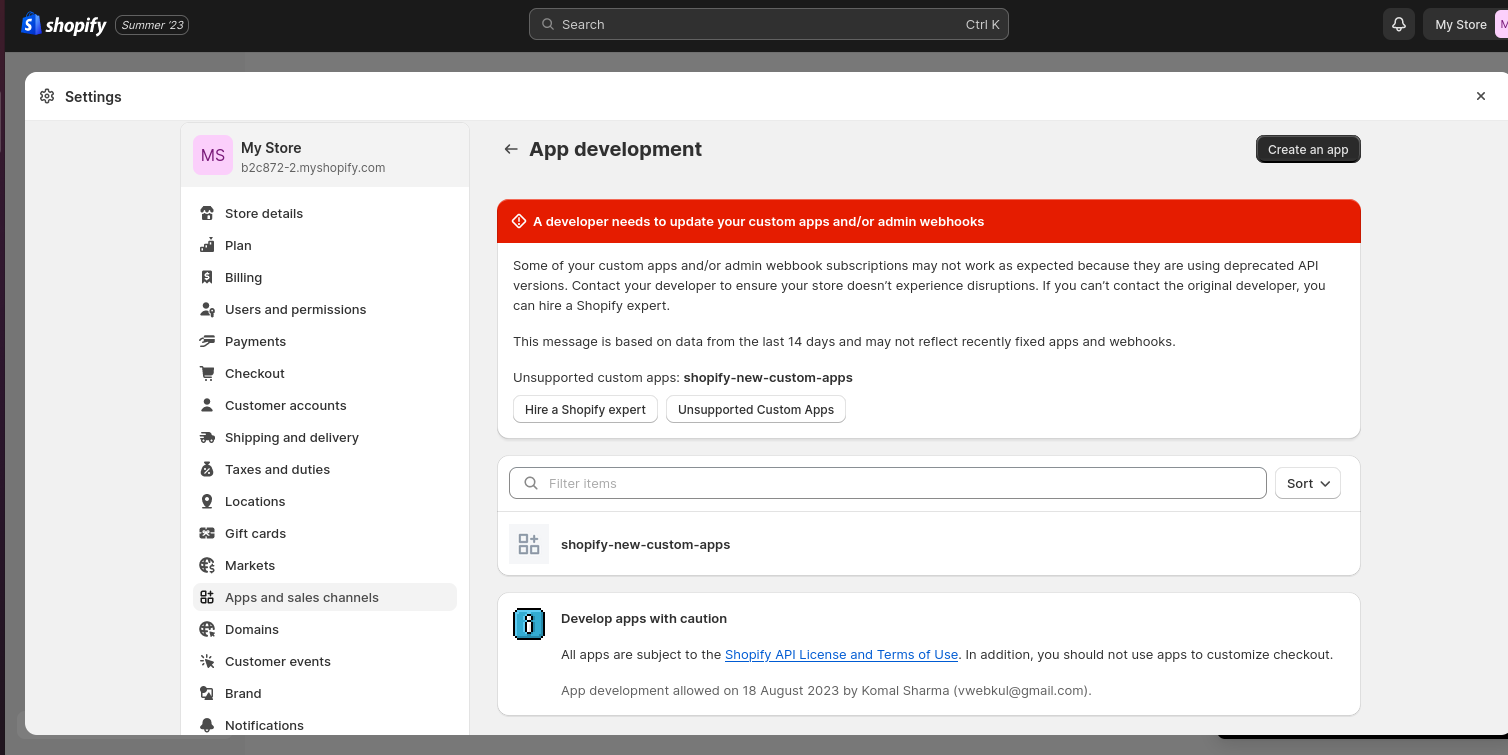Viewport: 1508px width, 755px height.
Task: Click the Customer events icon
Action: (x=207, y=661)
